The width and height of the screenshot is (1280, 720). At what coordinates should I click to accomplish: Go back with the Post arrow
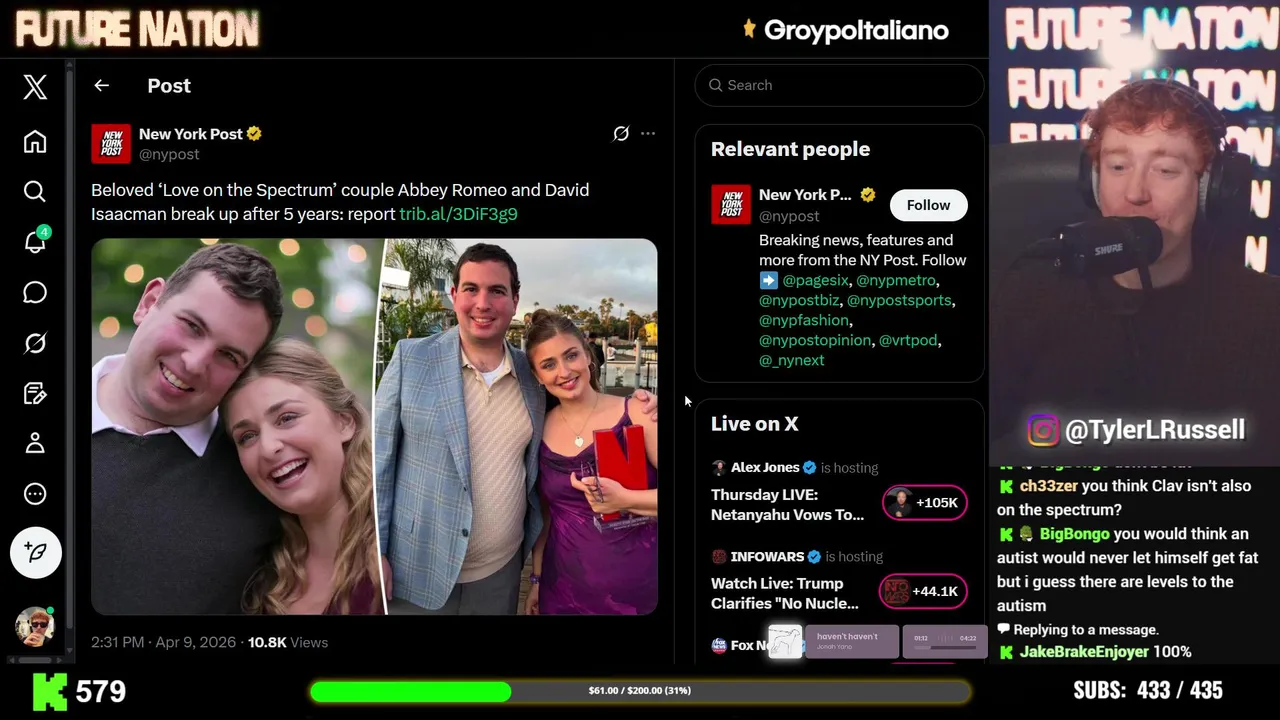[x=101, y=86]
